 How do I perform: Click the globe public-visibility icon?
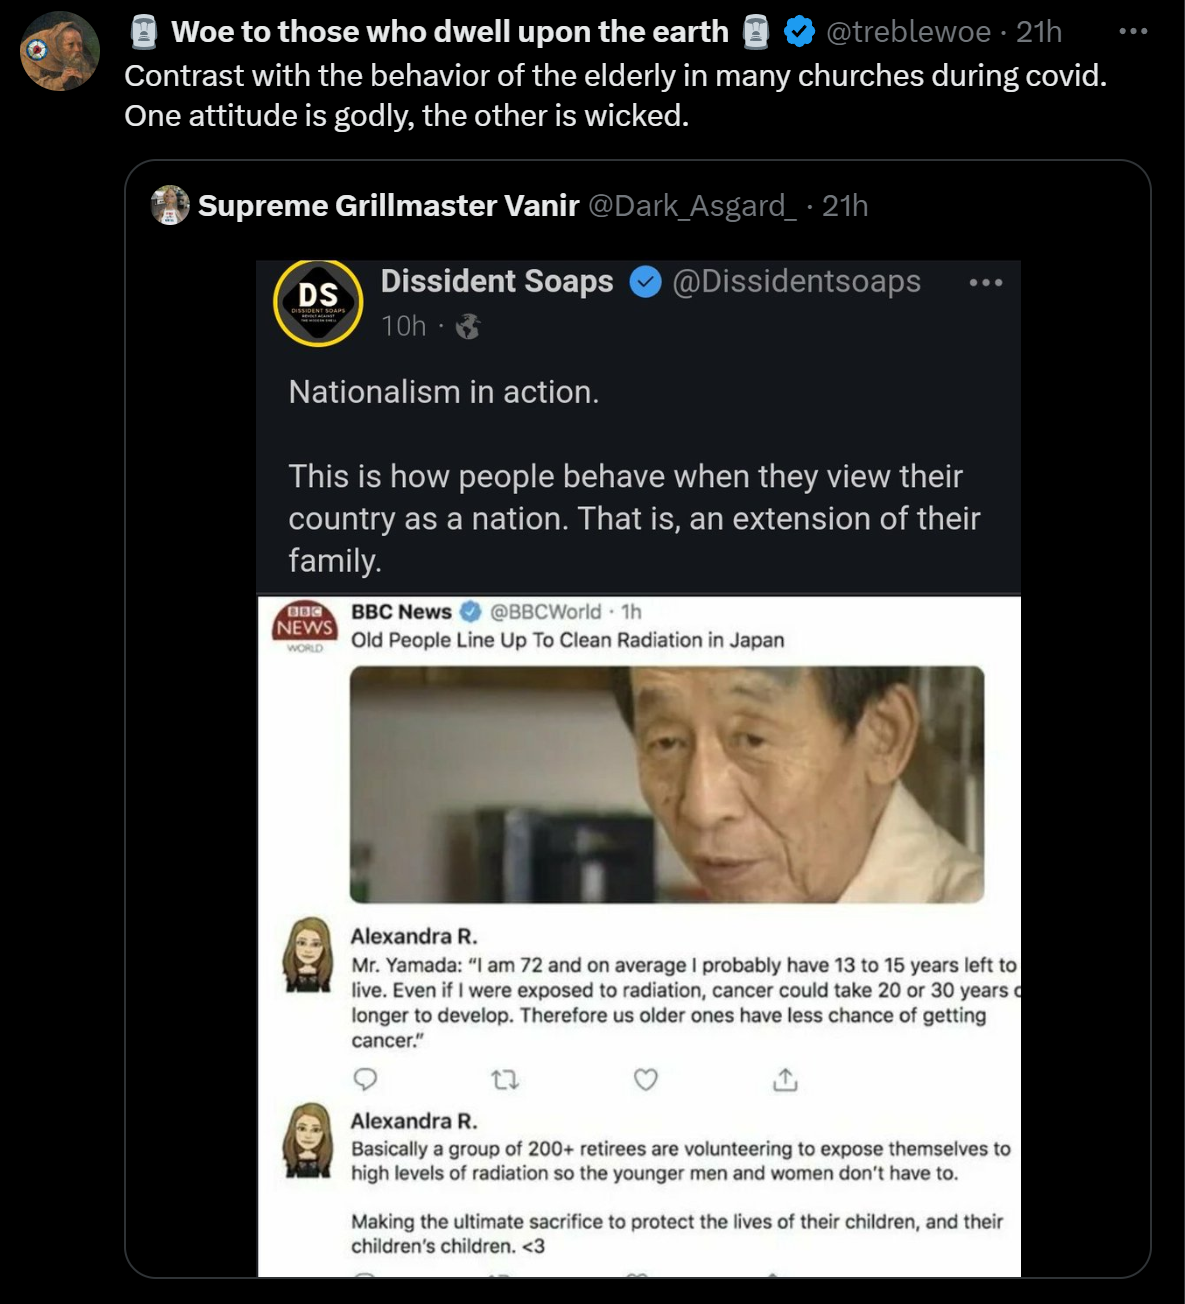pyautogui.click(x=468, y=327)
